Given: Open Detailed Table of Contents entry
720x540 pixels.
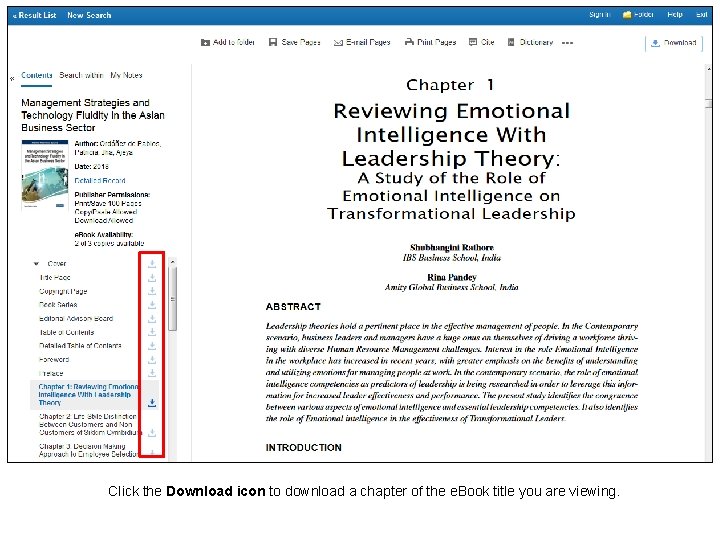Looking at the screenshot, I should click(x=80, y=345).
